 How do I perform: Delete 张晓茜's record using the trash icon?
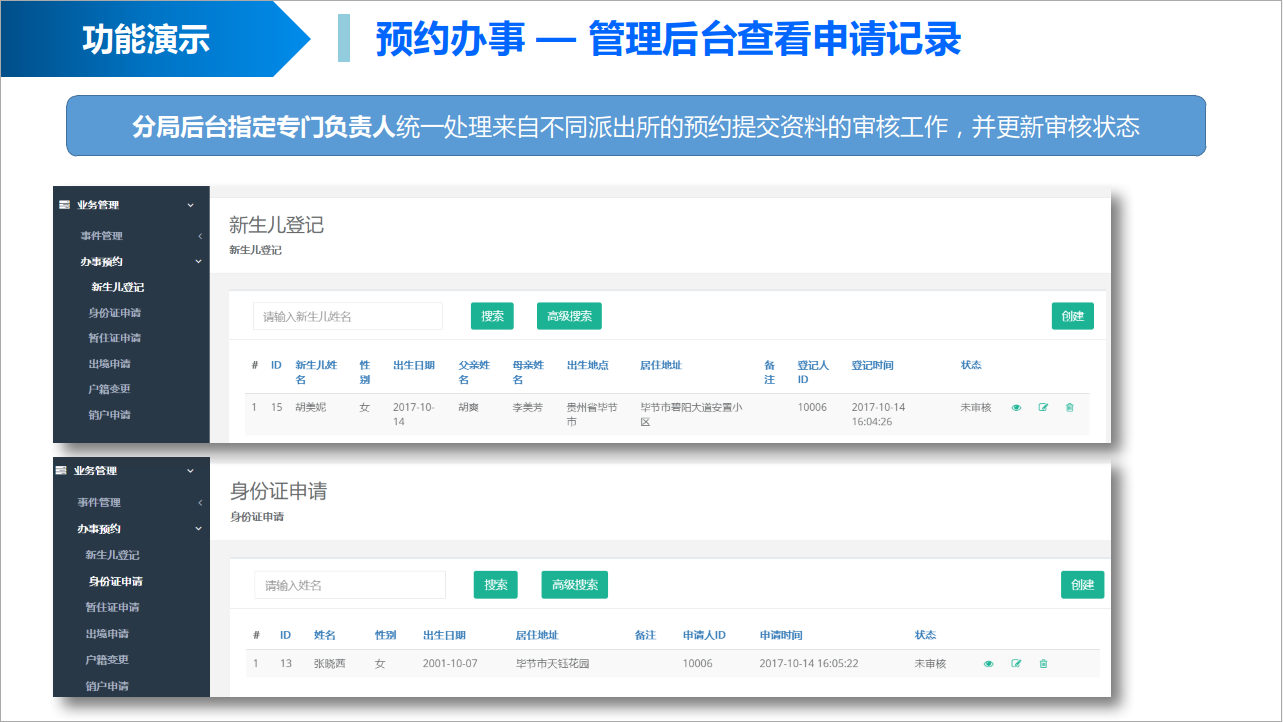tap(1043, 664)
